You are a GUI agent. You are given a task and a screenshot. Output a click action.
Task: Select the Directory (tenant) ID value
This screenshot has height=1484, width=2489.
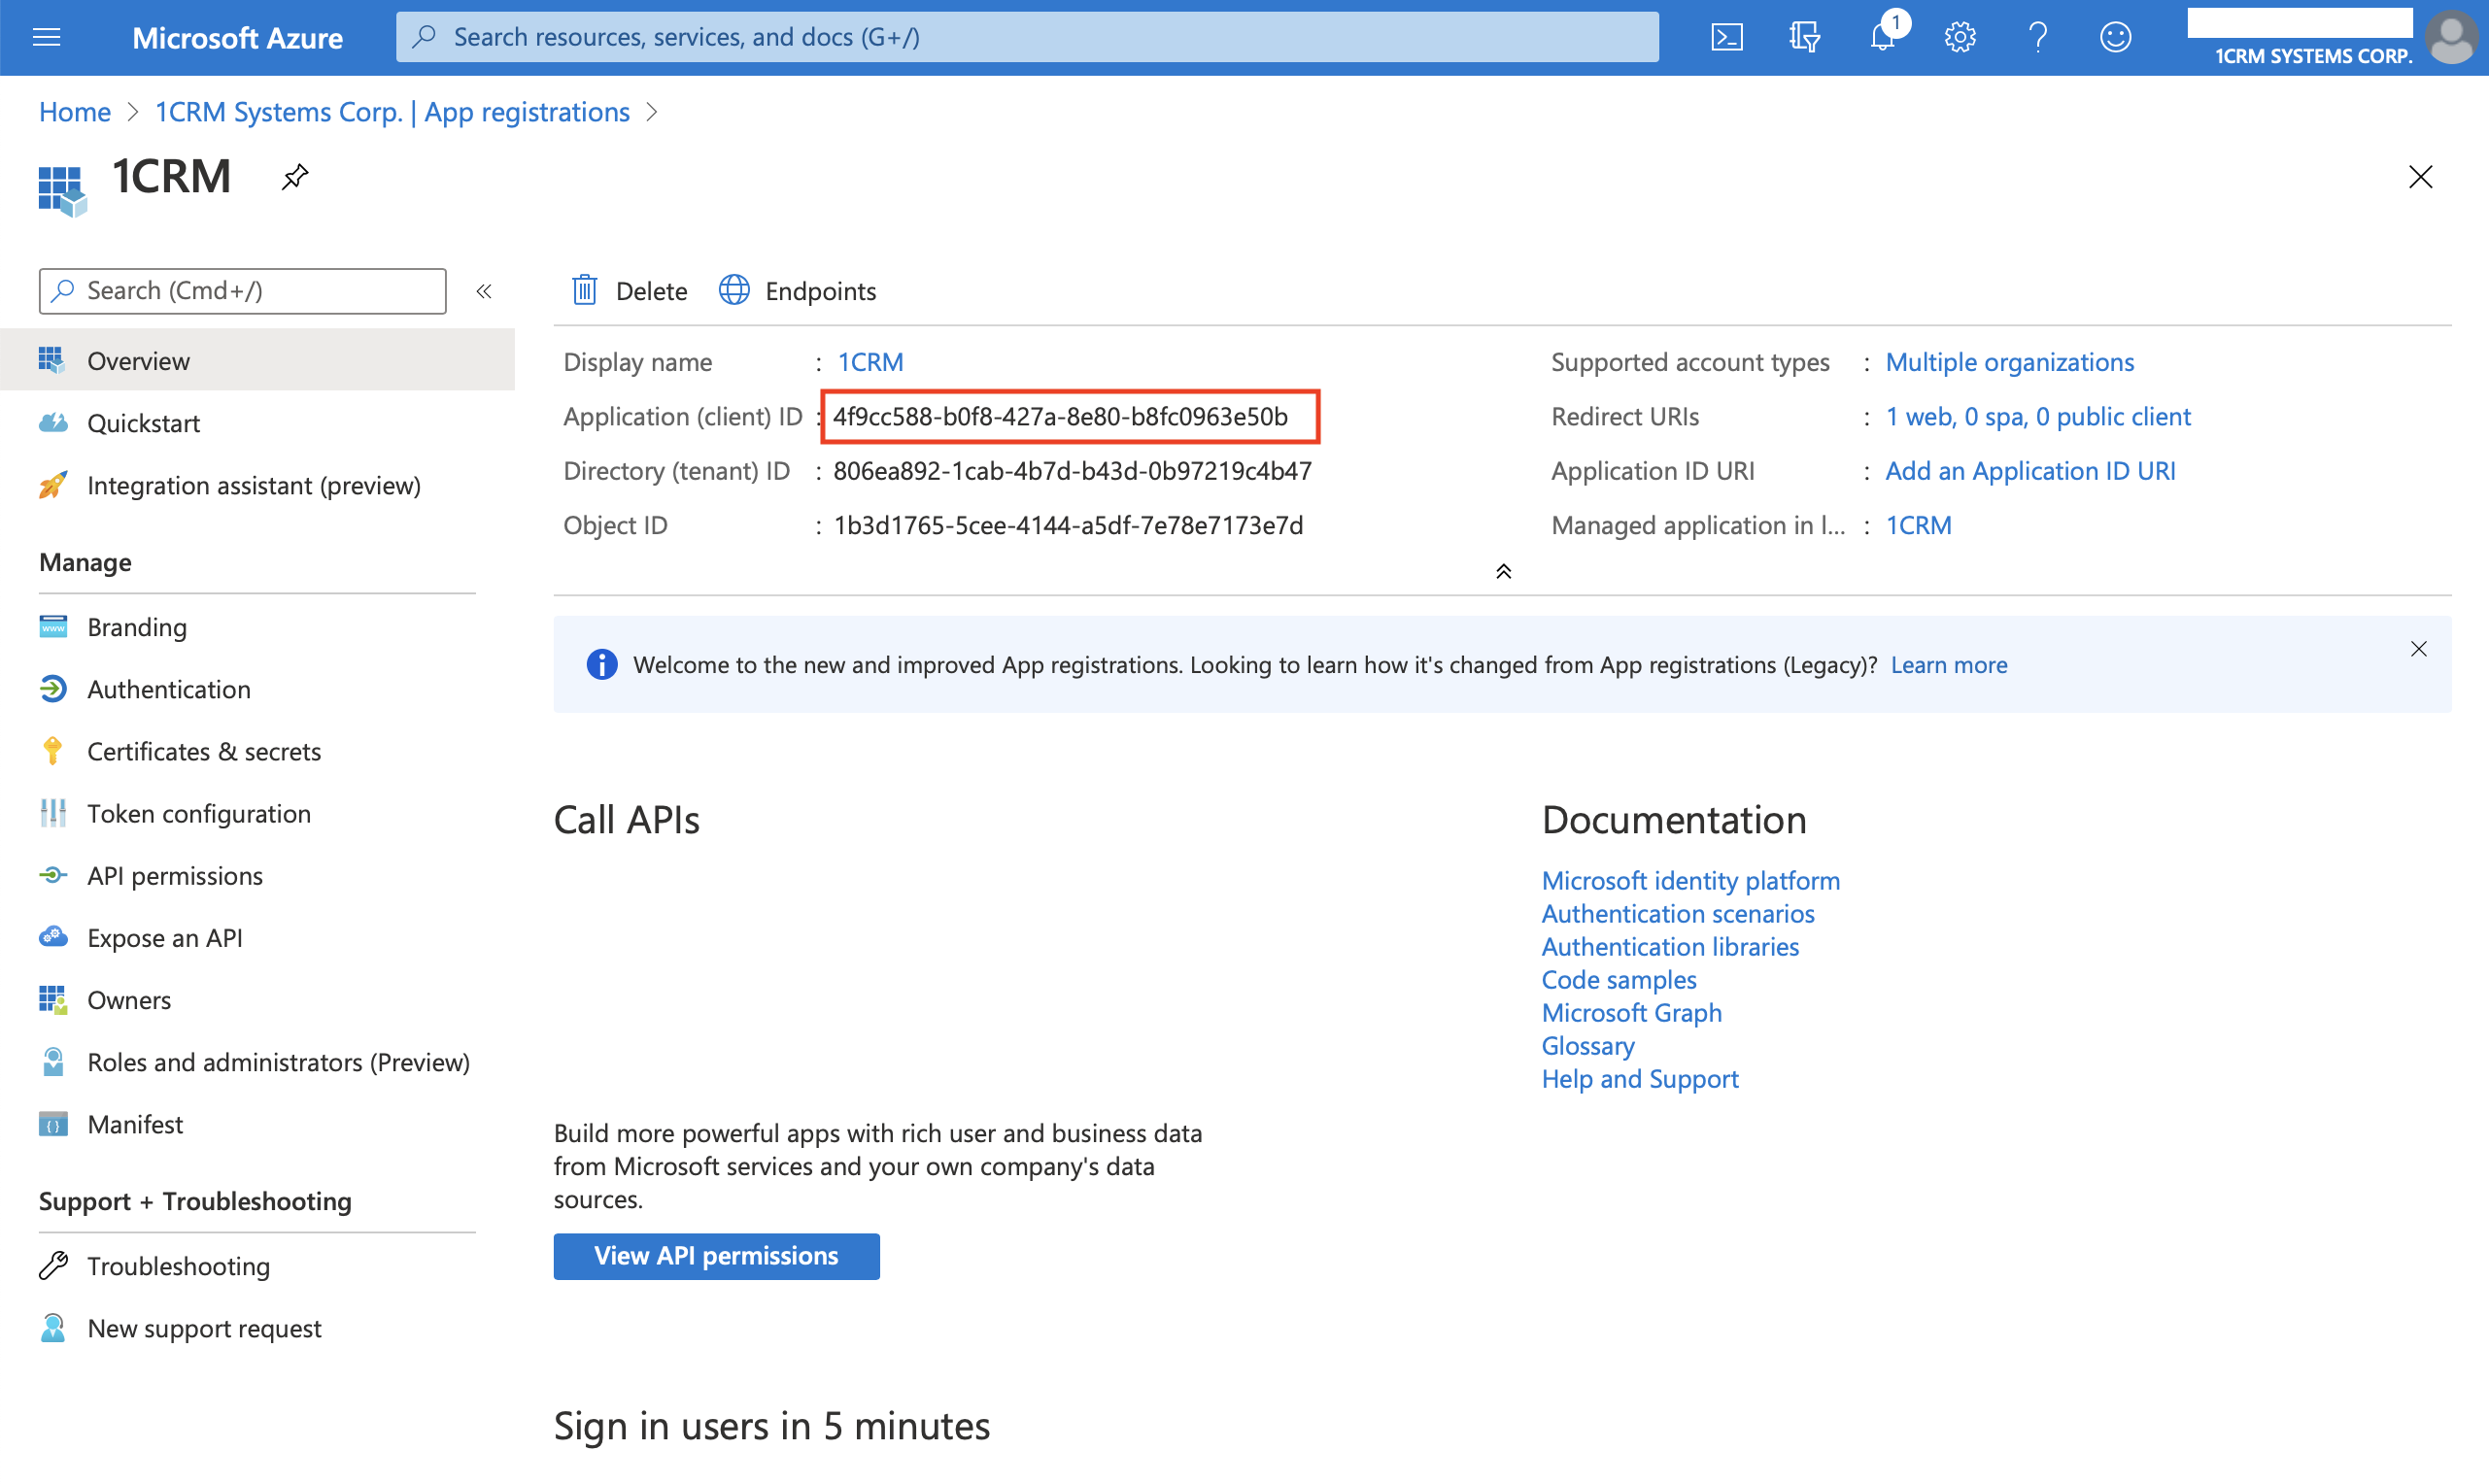[x=1072, y=471]
